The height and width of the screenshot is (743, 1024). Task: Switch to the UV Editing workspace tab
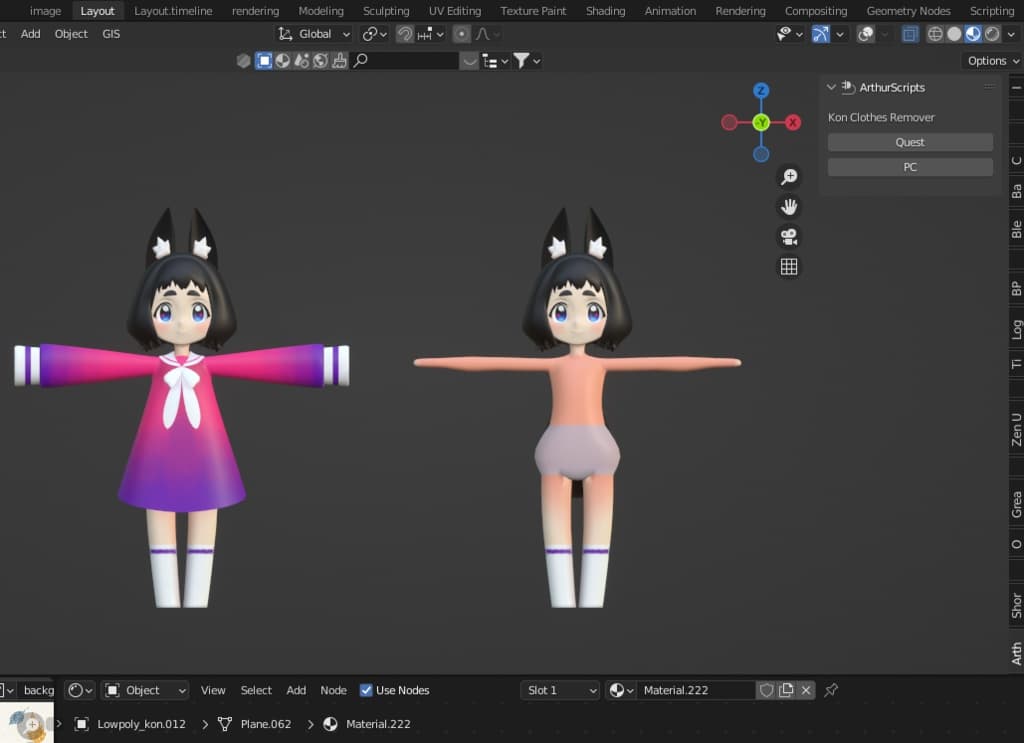click(454, 11)
